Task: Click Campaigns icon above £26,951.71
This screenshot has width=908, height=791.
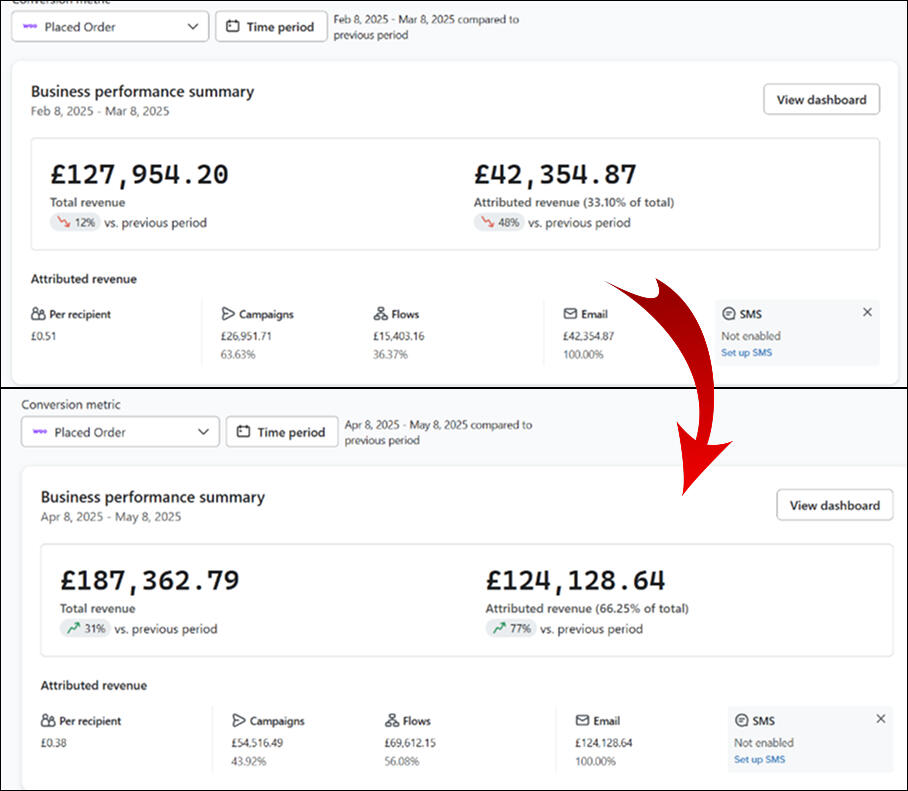Action: click(x=228, y=314)
